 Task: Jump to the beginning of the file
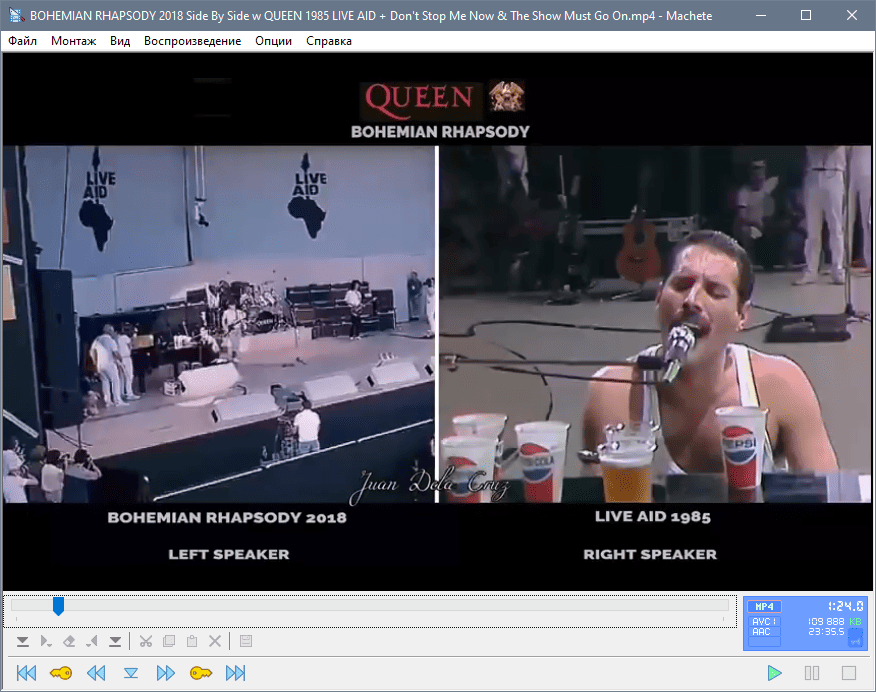coord(26,673)
